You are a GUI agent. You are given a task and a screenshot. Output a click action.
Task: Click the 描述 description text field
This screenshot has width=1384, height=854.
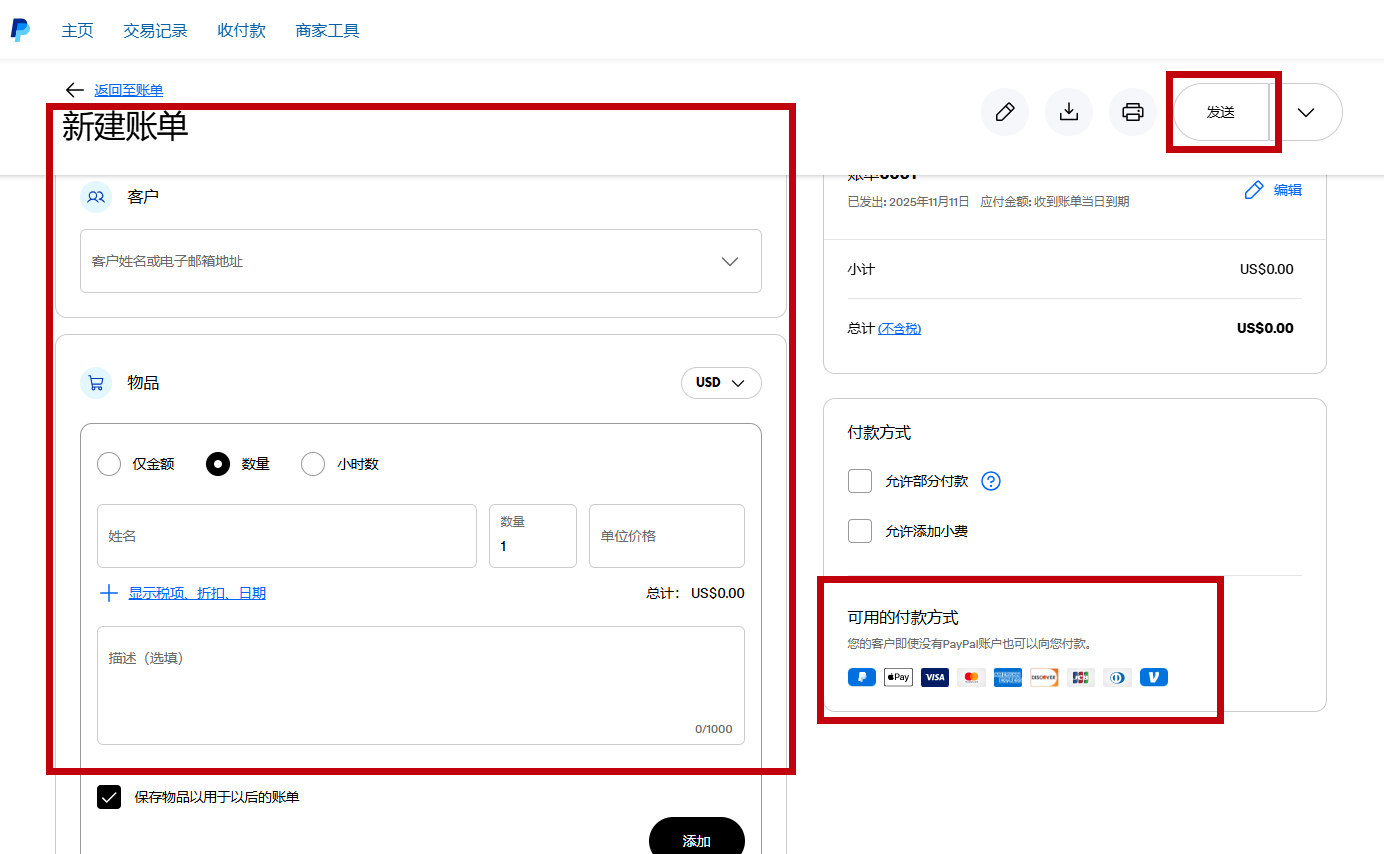tap(420, 685)
